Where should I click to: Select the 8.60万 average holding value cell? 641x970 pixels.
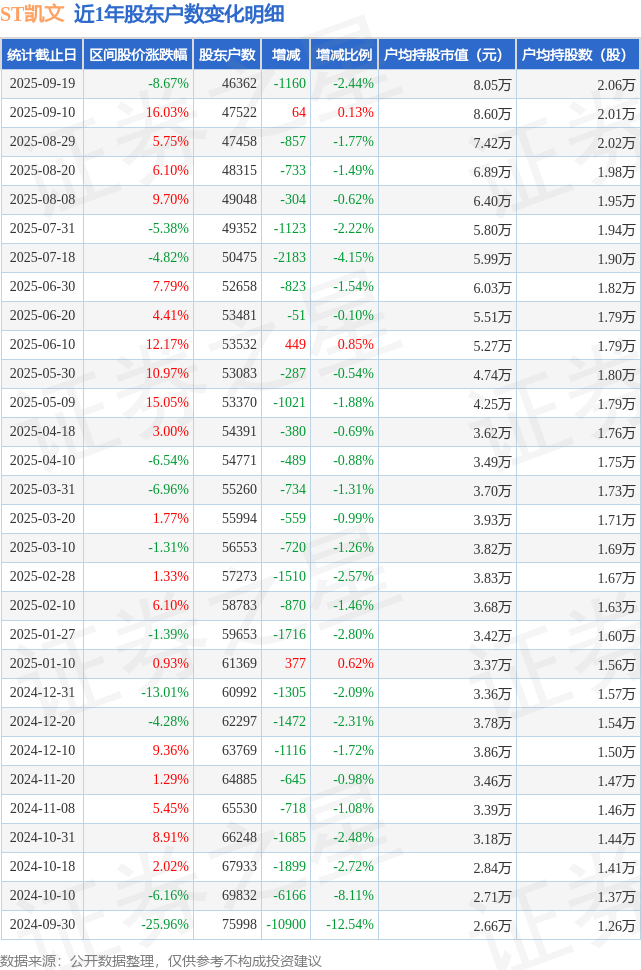tap(492, 113)
